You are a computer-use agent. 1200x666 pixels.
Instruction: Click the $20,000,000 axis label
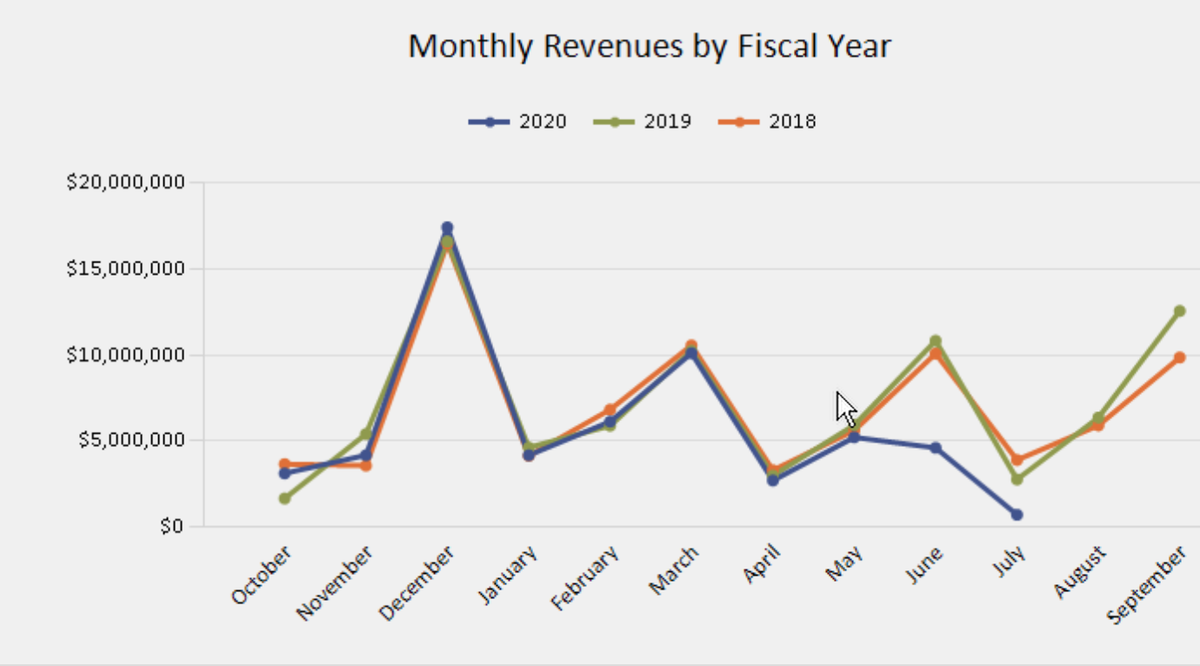point(126,183)
